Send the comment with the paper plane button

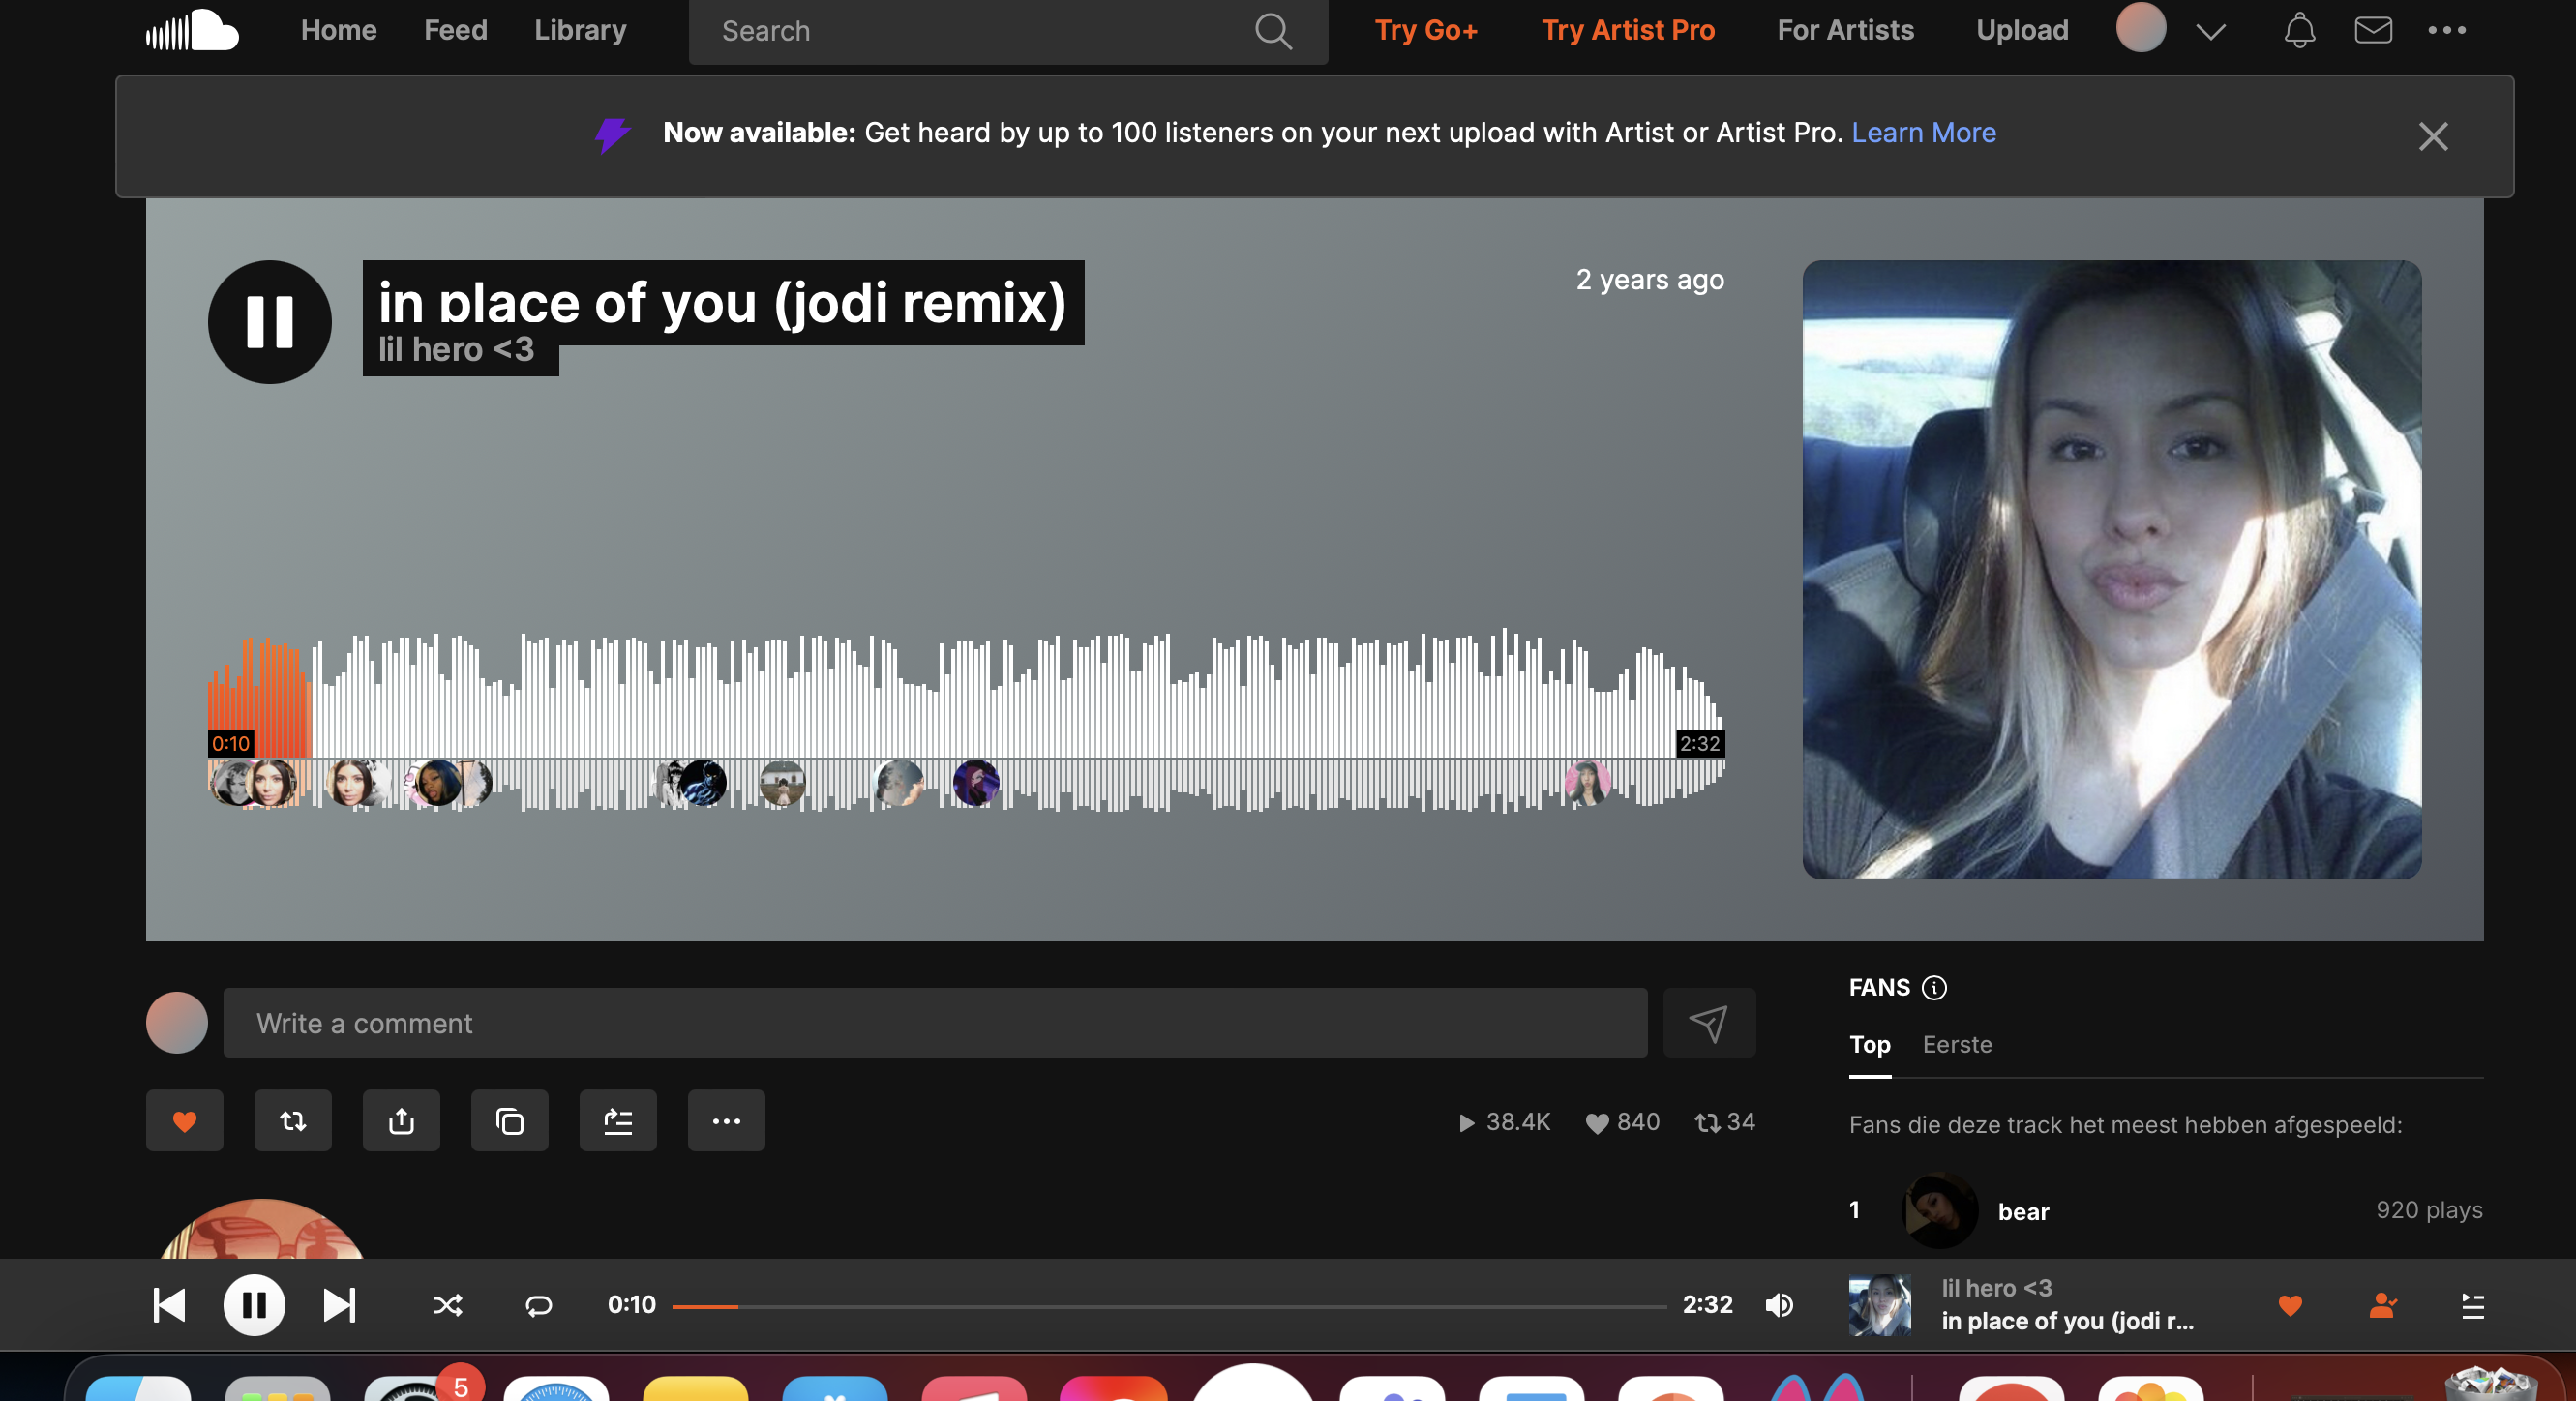coord(1708,1023)
